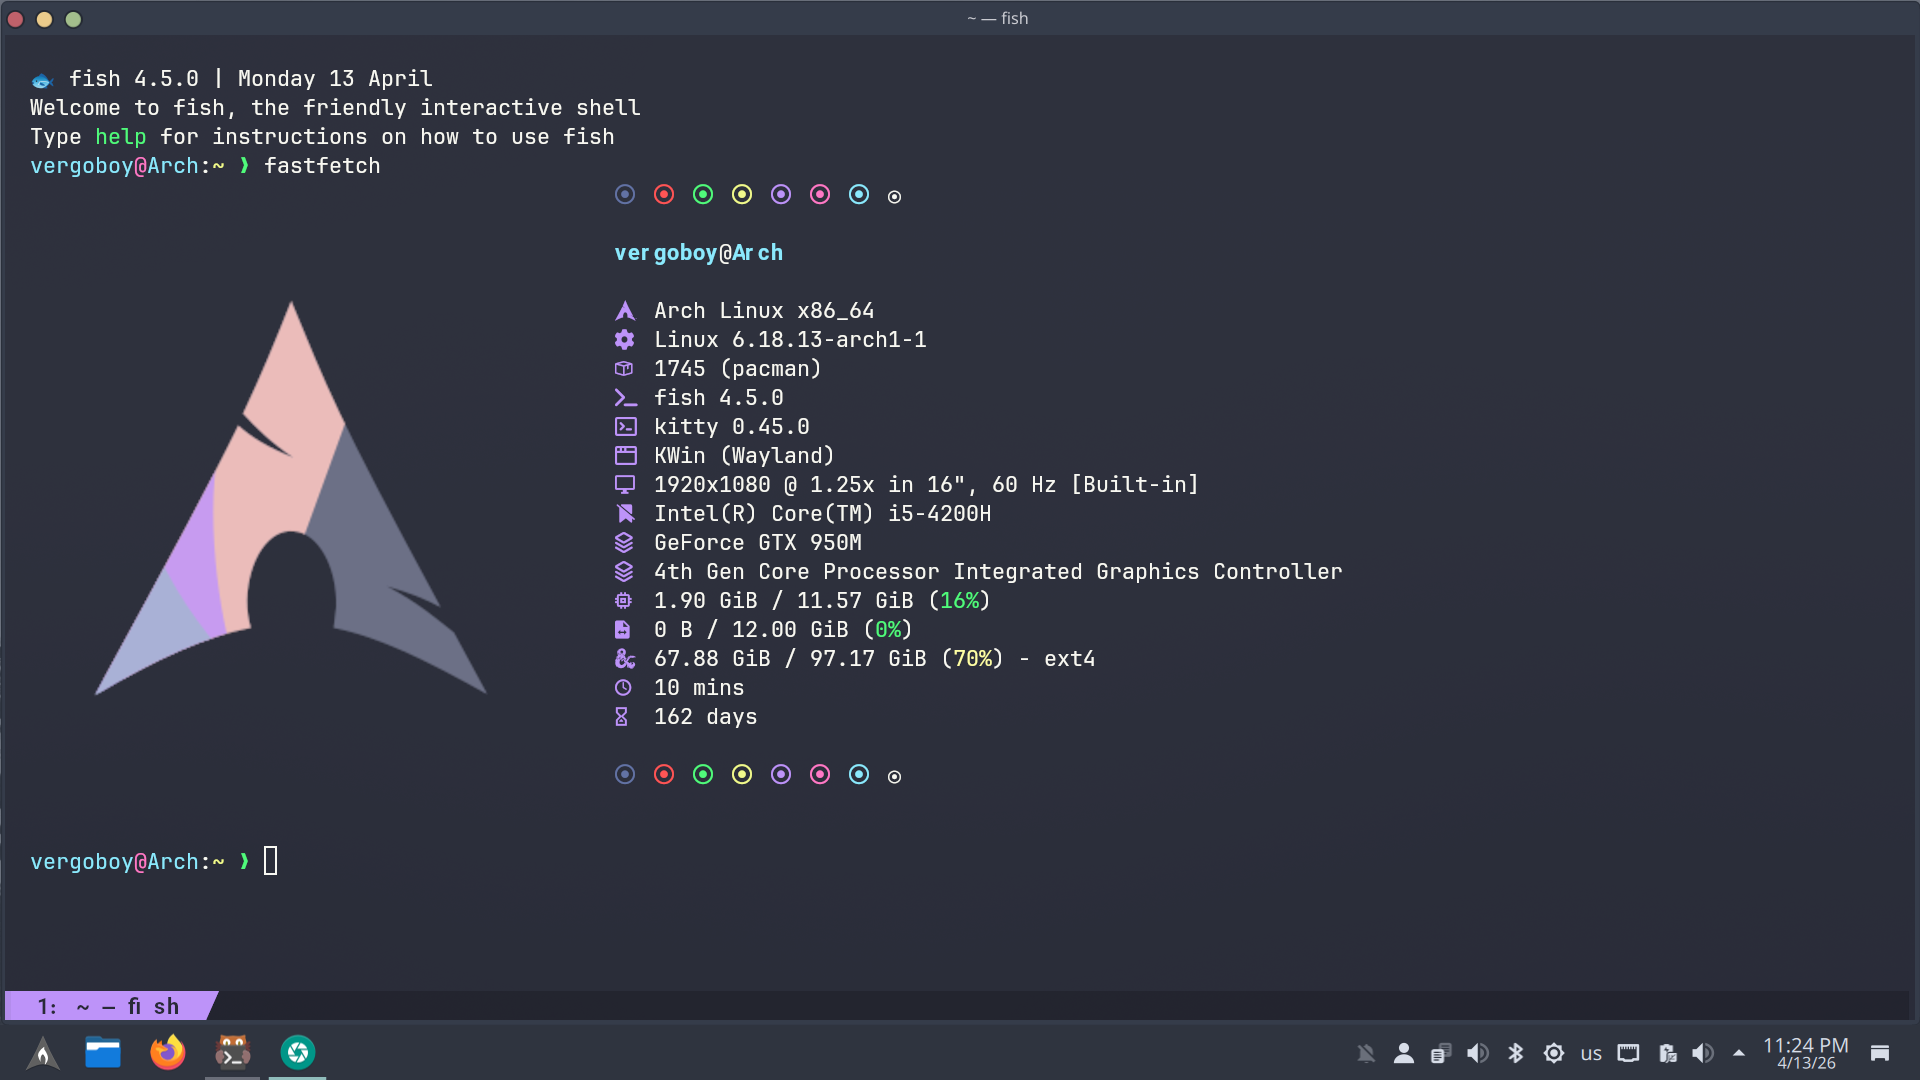Click the yellow dot above the fastfetch title

click(742, 194)
